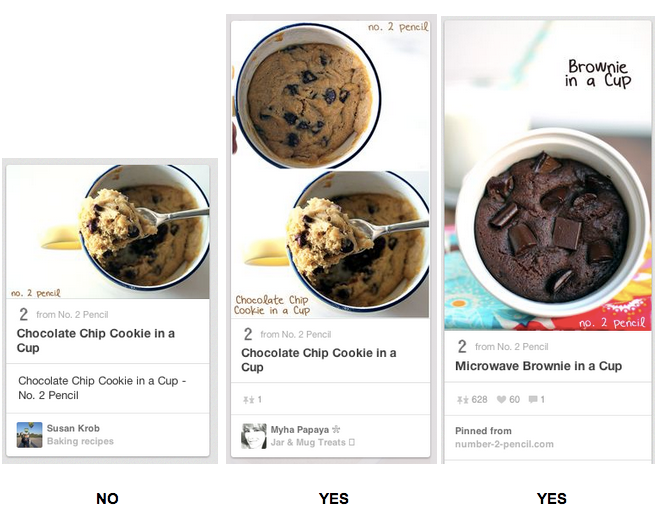Click Chocolate Chip Cookie title on middle pin
The image size is (659, 527).
click(319, 360)
